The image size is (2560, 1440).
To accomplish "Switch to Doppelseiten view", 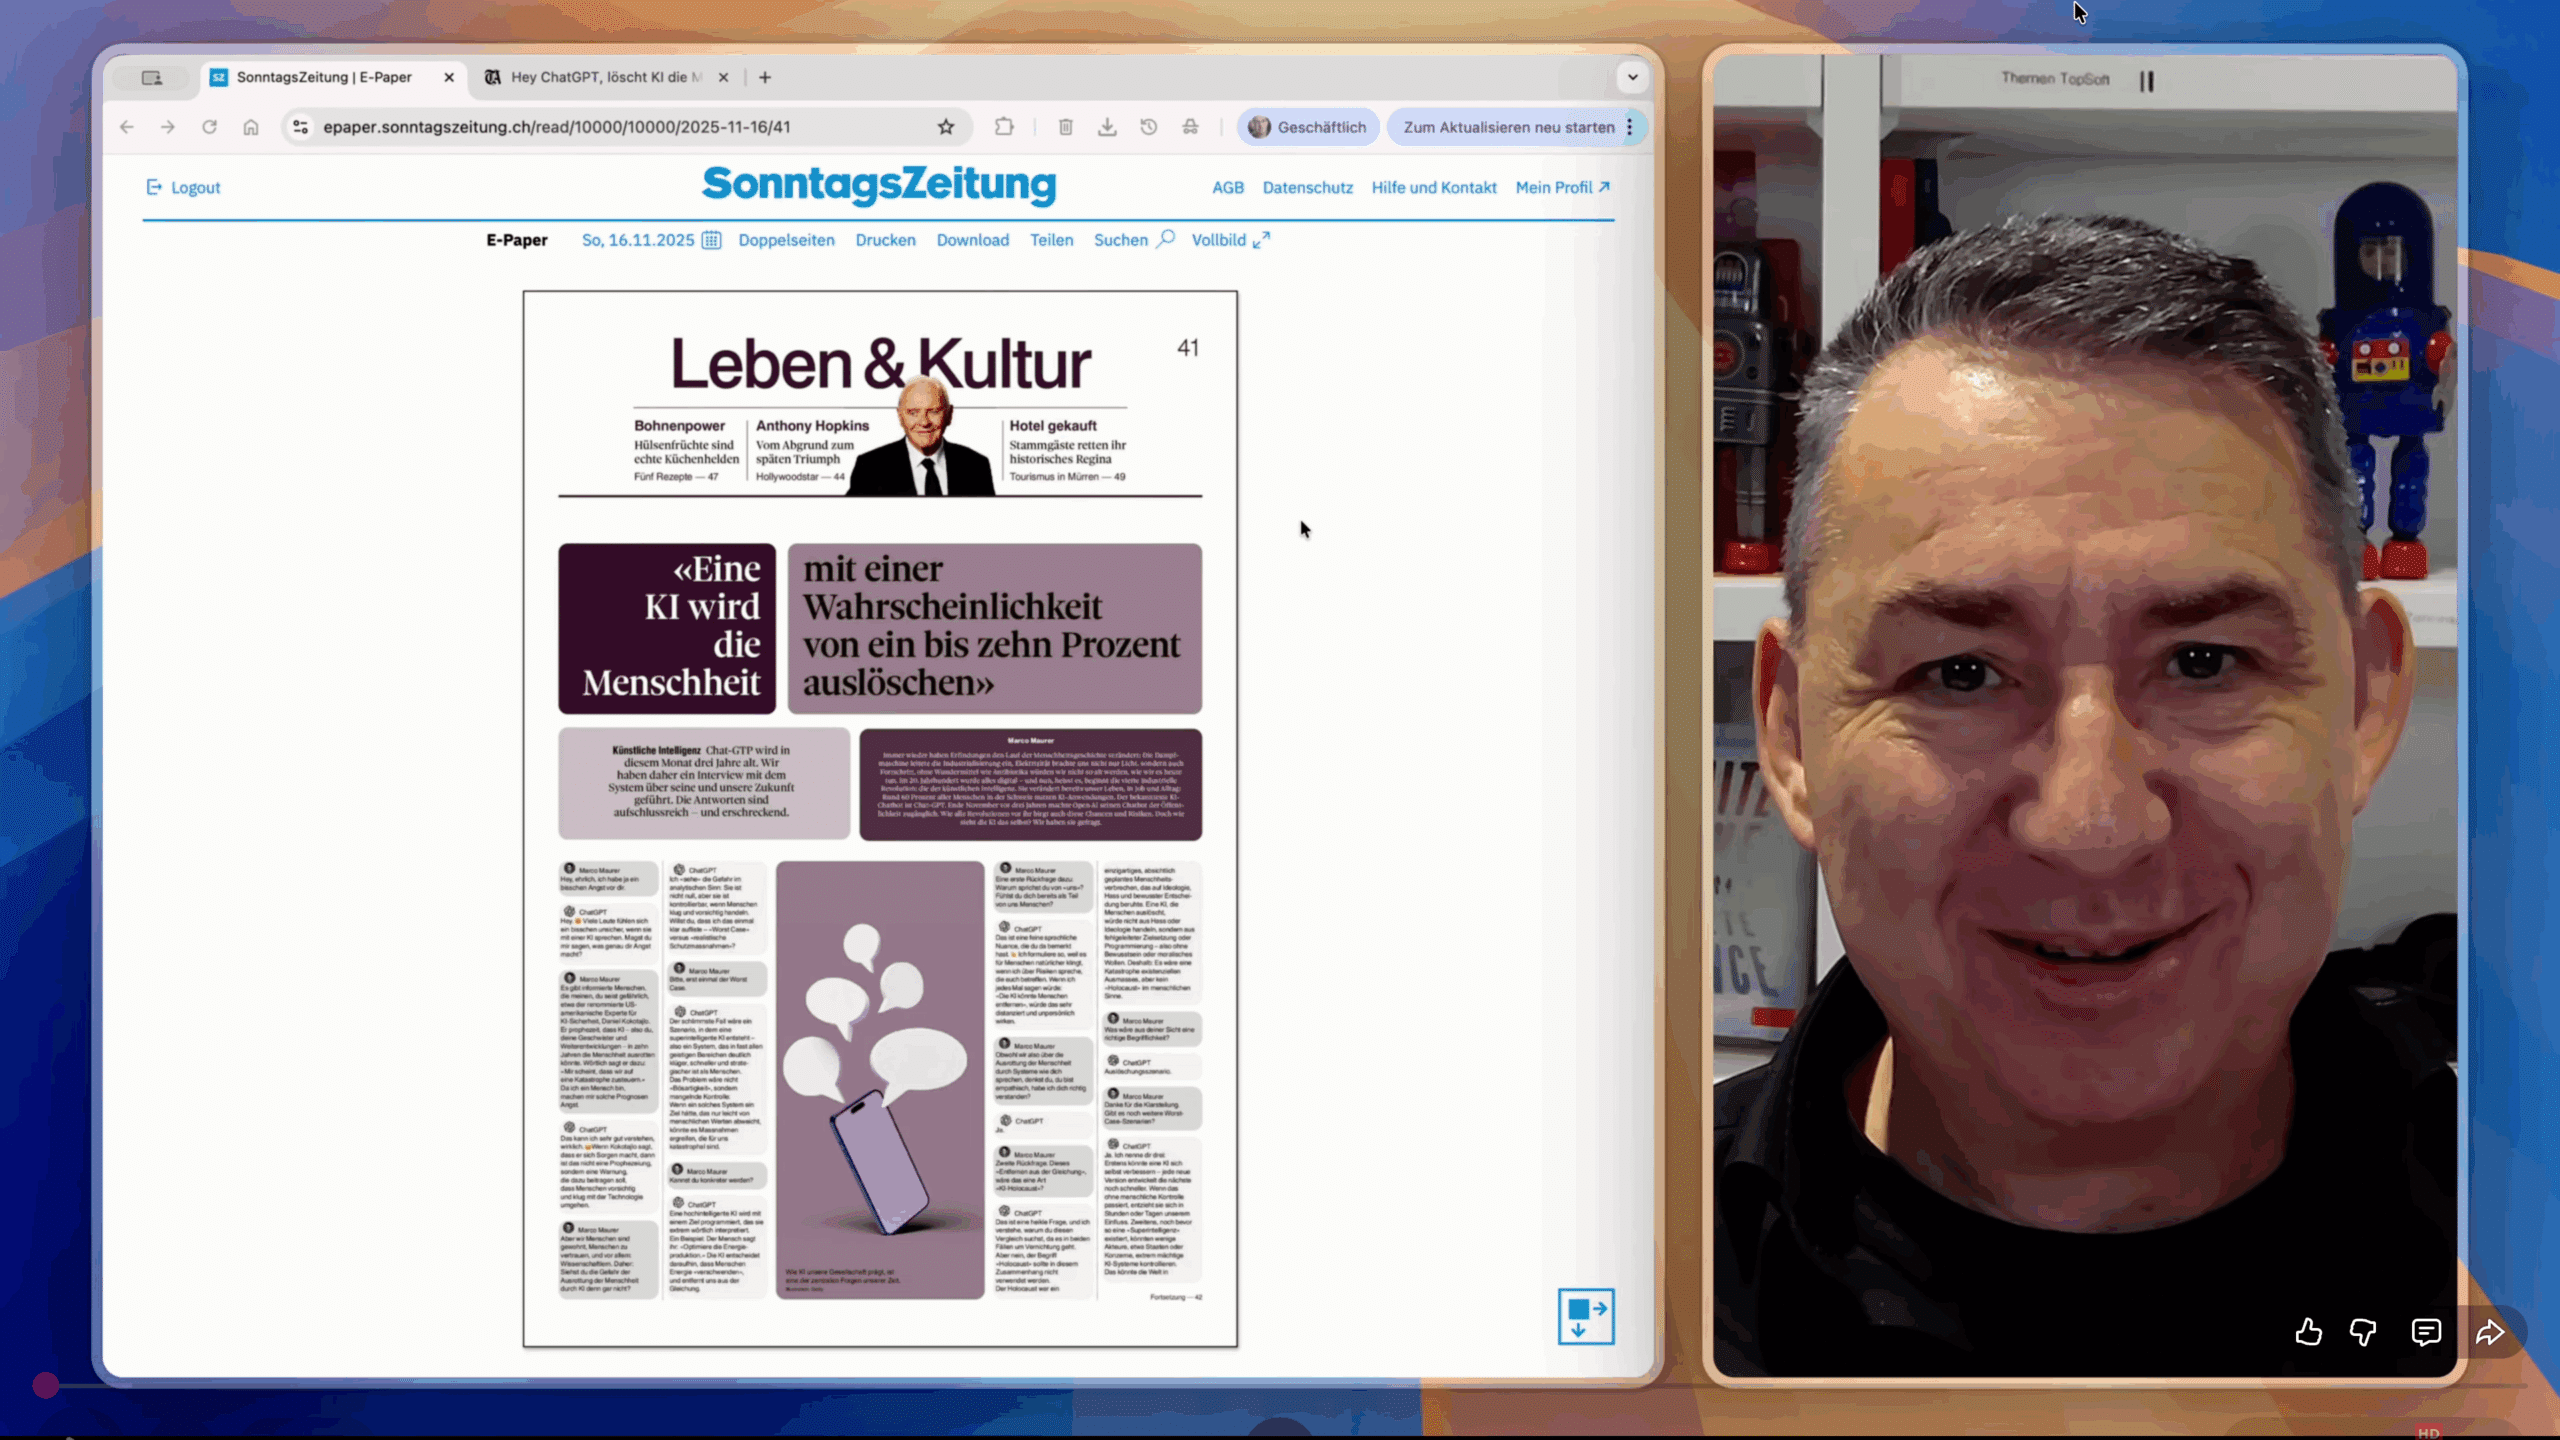I will pyautogui.click(x=786, y=240).
